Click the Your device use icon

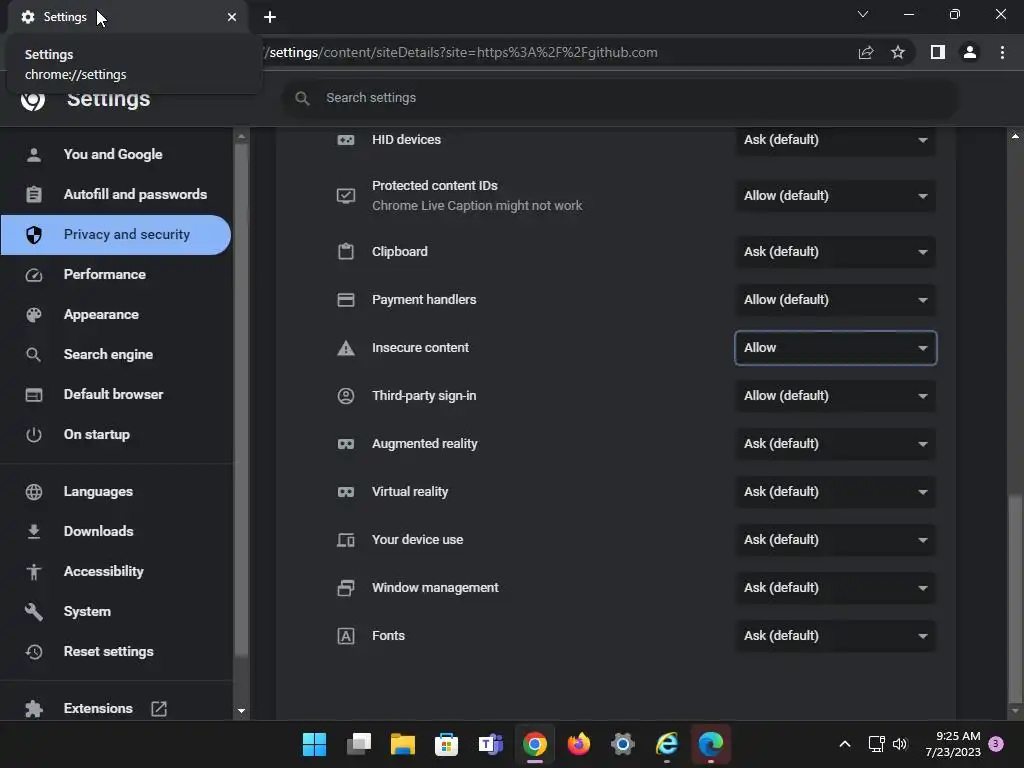(x=345, y=540)
